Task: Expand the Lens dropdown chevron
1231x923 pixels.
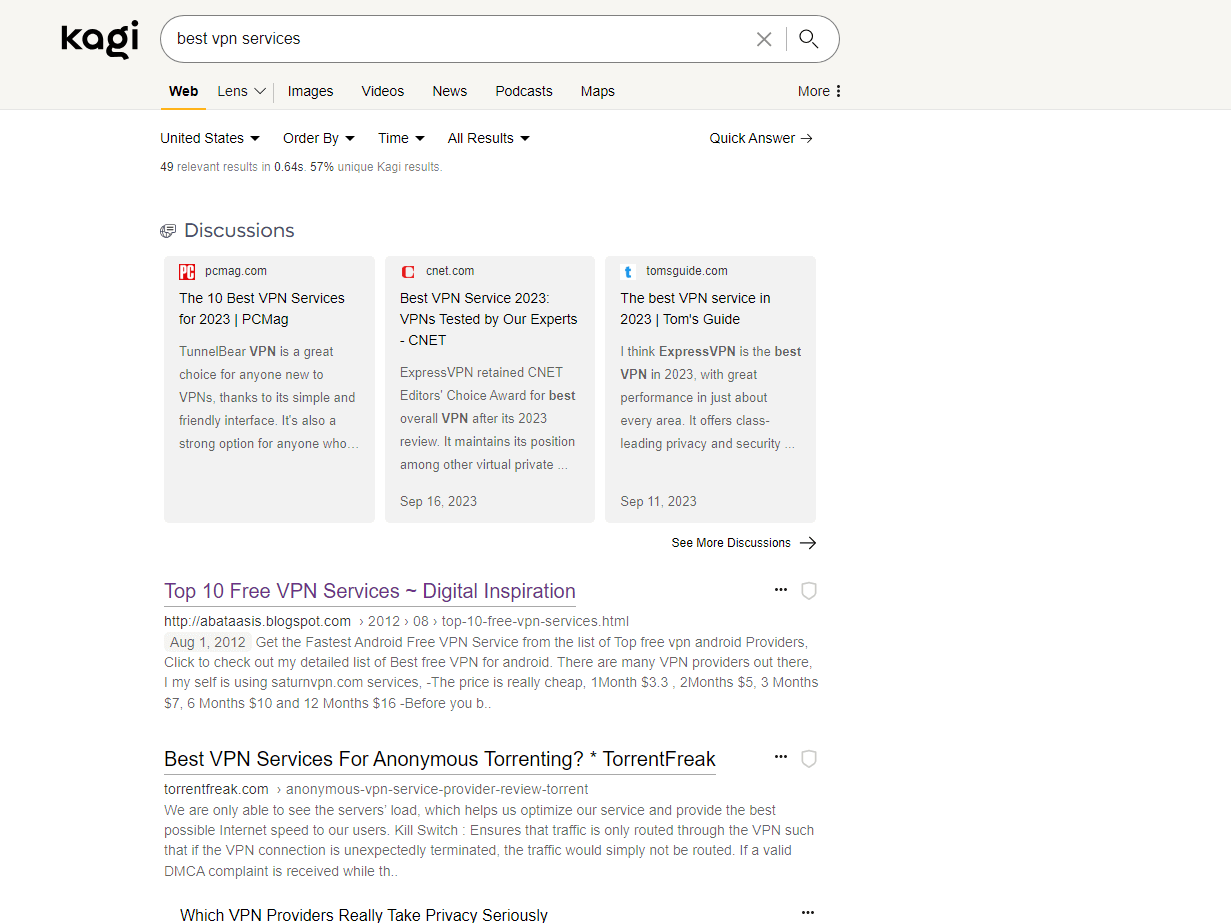Action: pyautogui.click(x=260, y=91)
